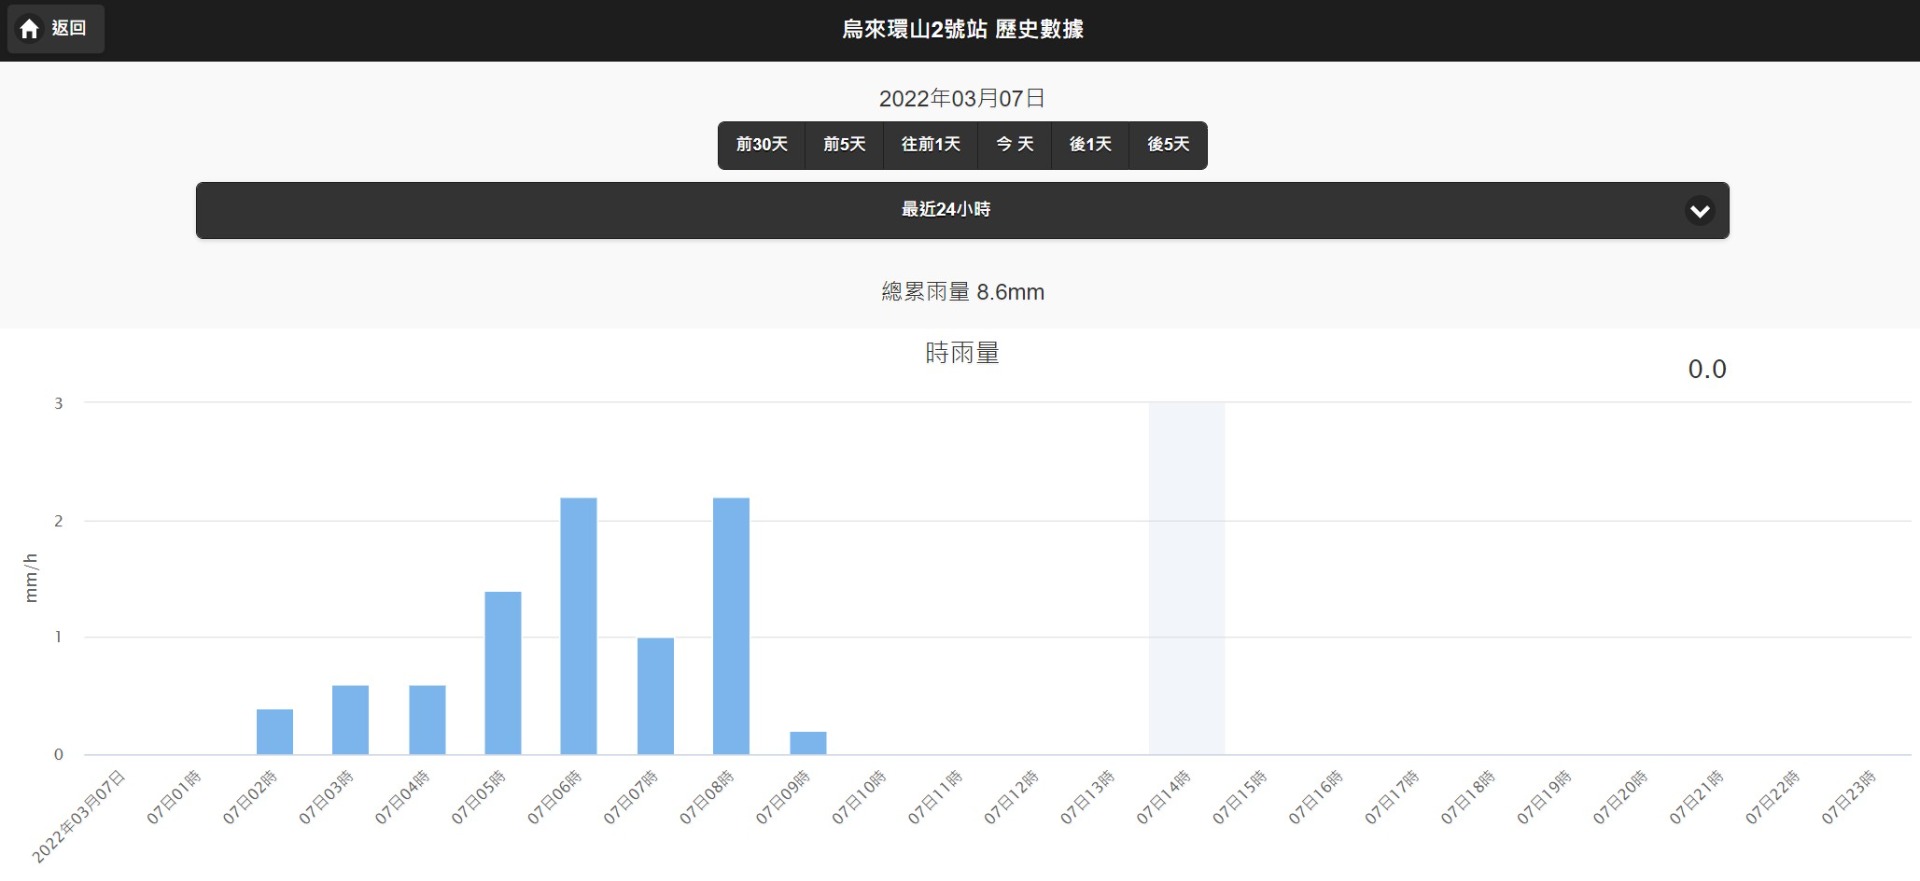The image size is (1920, 881).
Task: Click the 07日07時 rainfall bar
Action: coord(655,696)
